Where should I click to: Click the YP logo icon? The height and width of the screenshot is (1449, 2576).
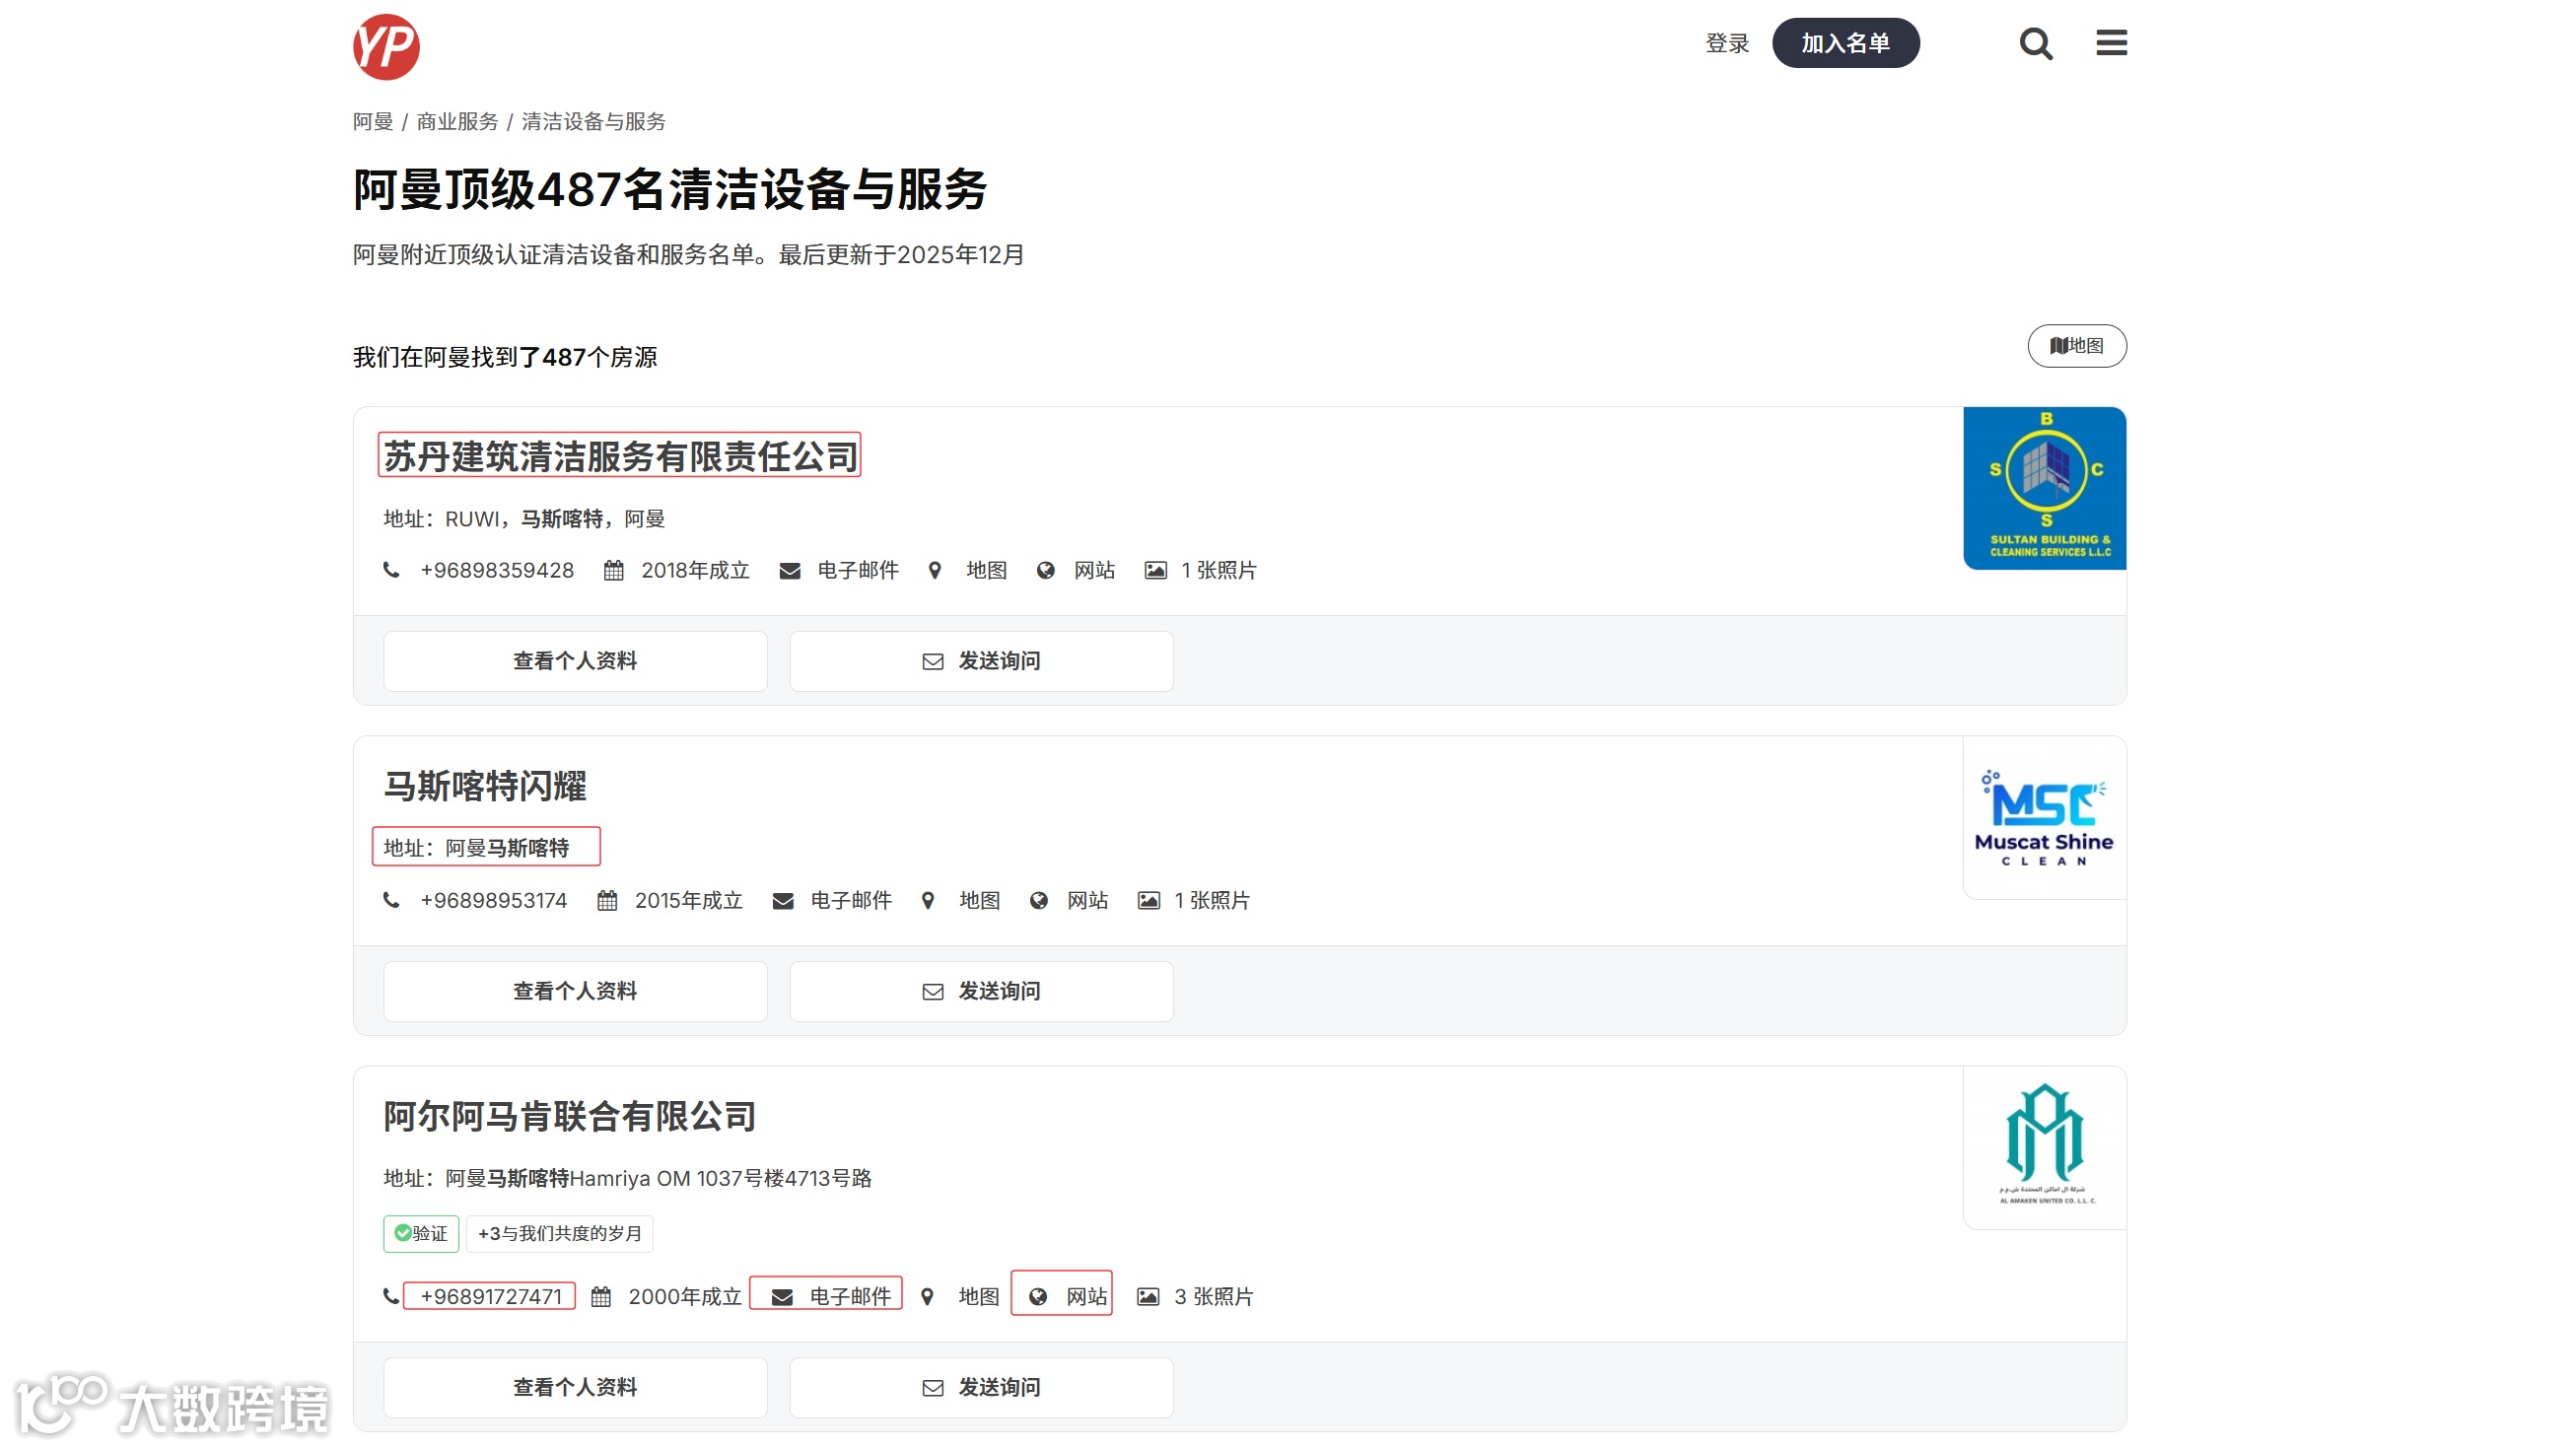pyautogui.click(x=386, y=46)
